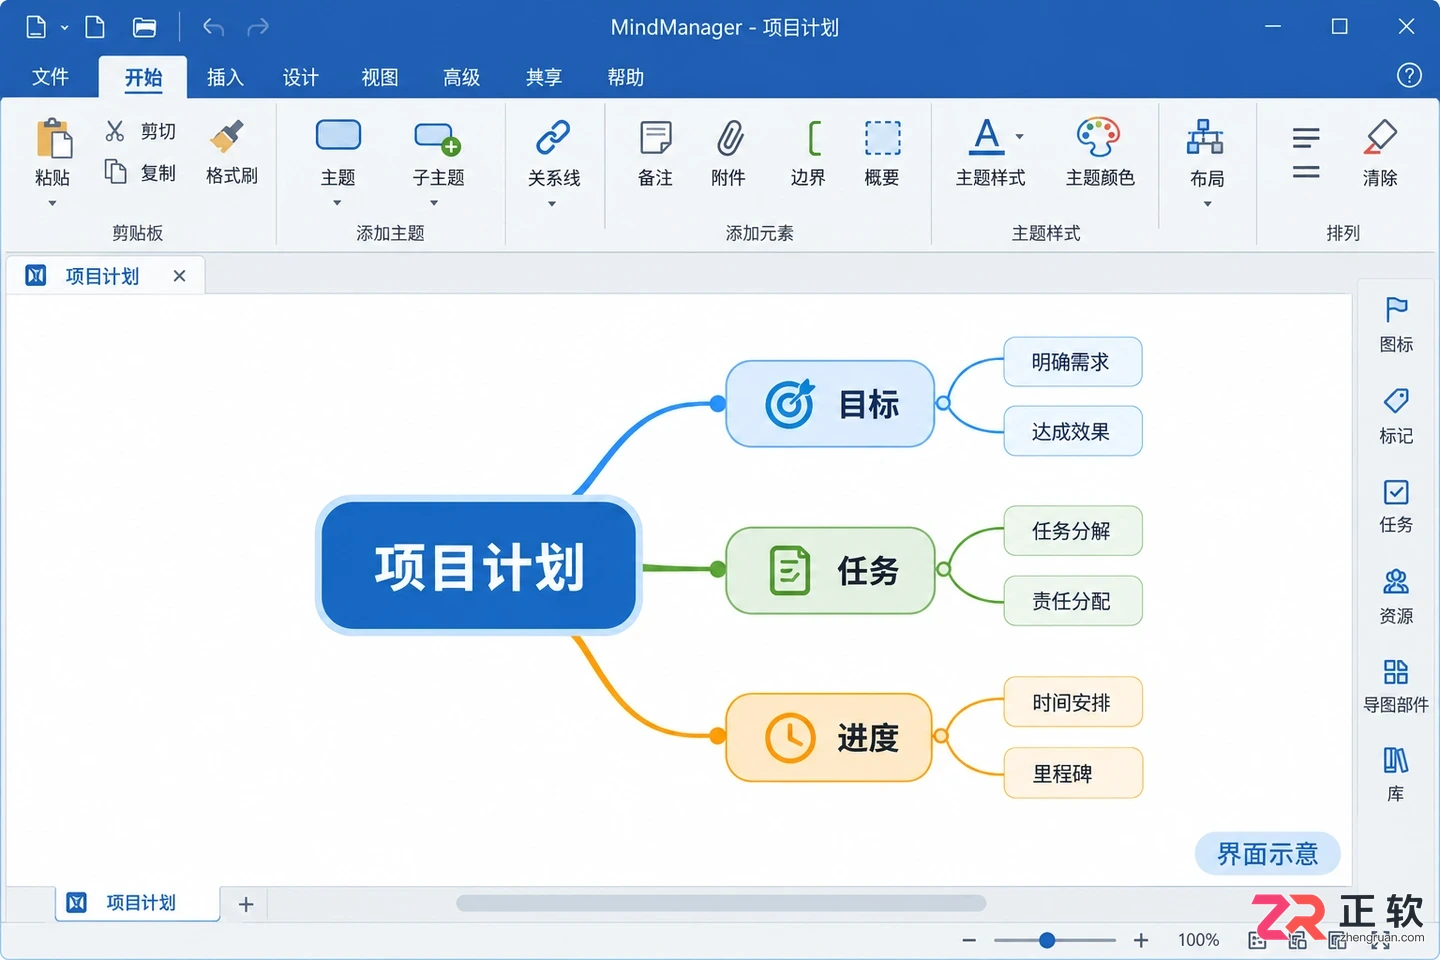Close the 项目计划 document tab
The image size is (1440, 960).
180,276
